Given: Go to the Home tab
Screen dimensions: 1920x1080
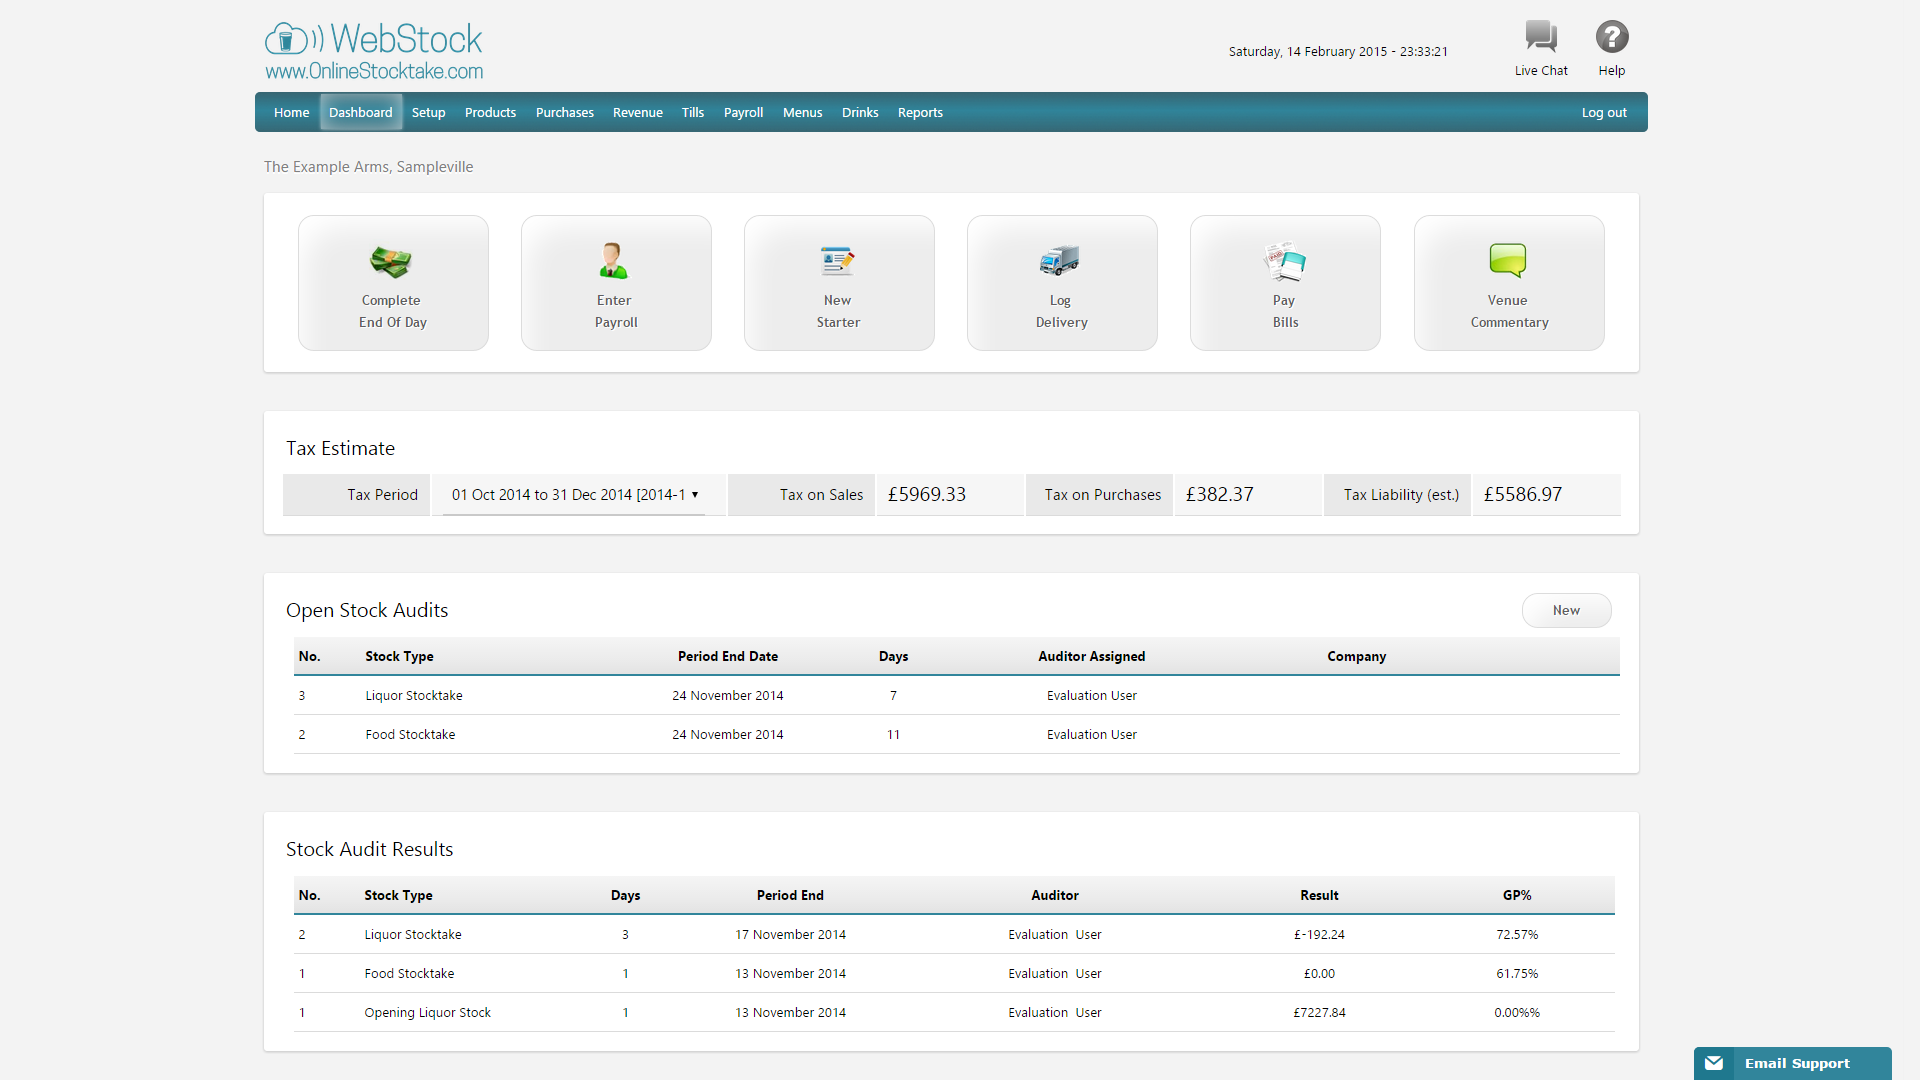Looking at the screenshot, I should click(x=291, y=112).
